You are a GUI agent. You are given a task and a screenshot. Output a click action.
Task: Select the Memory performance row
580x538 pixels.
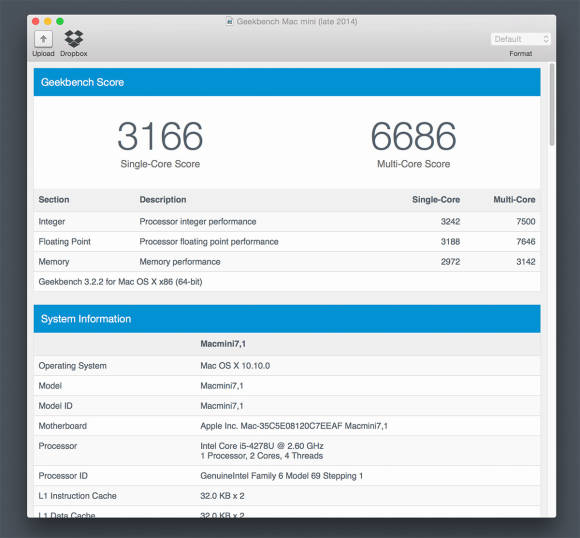click(287, 262)
